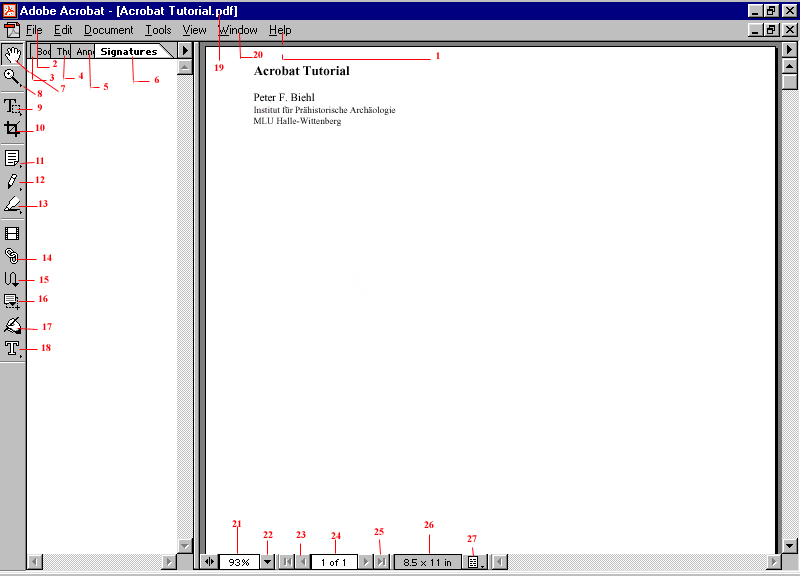Click the 8.5 x 11 in page size box
800x576 pixels.
tap(428, 562)
